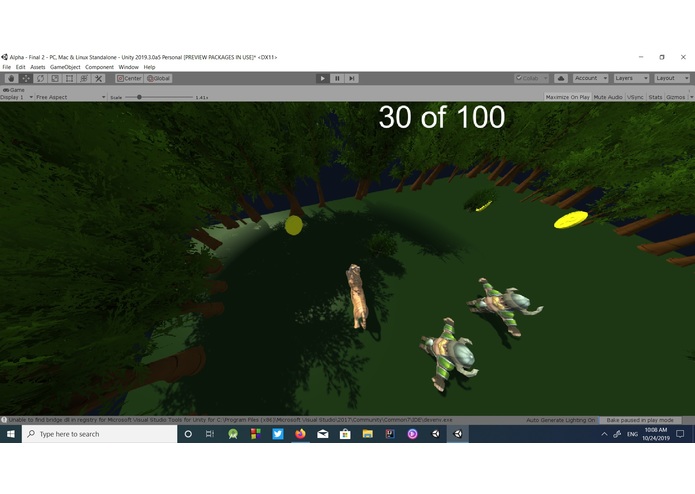The height and width of the screenshot is (494, 695).
Task: Switch to the active Unity taskbar icon
Action: (458, 434)
